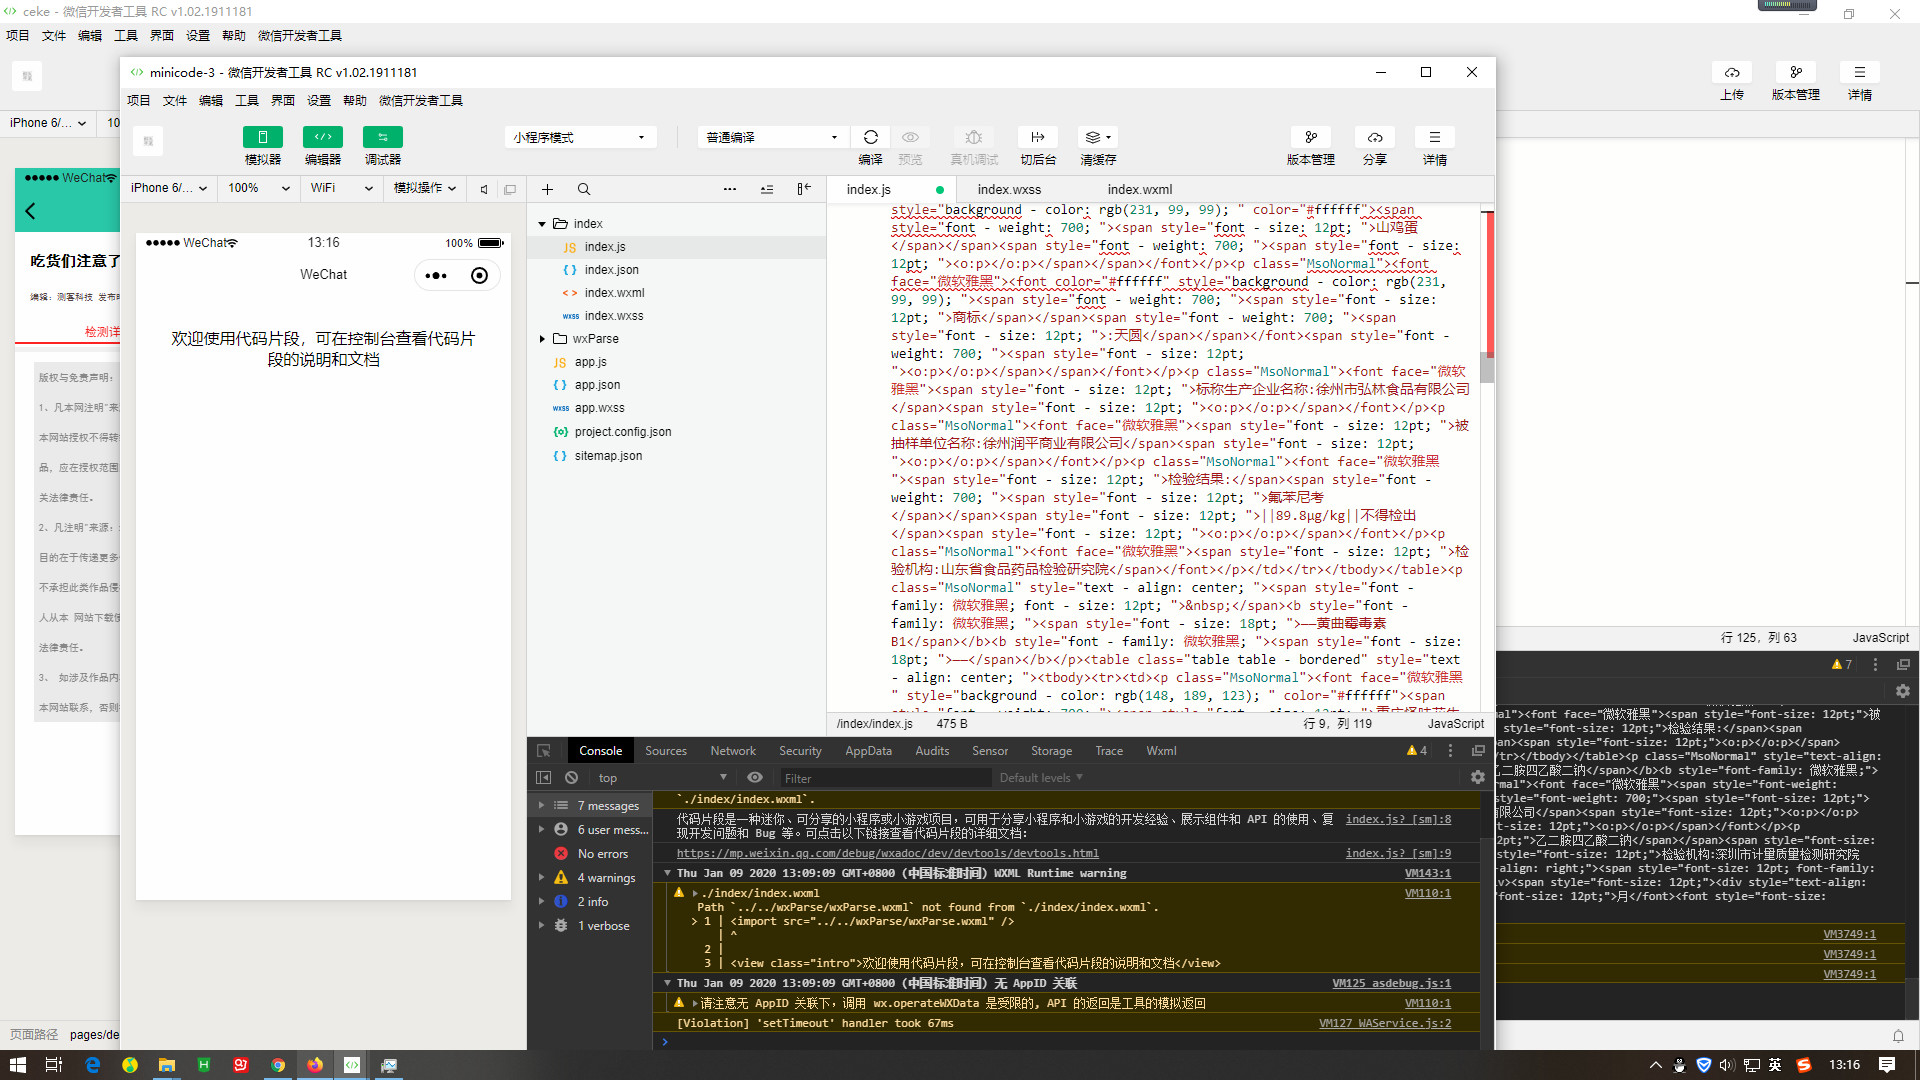Toggle the 调试器 debugger panel button

pyautogui.click(x=382, y=137)
